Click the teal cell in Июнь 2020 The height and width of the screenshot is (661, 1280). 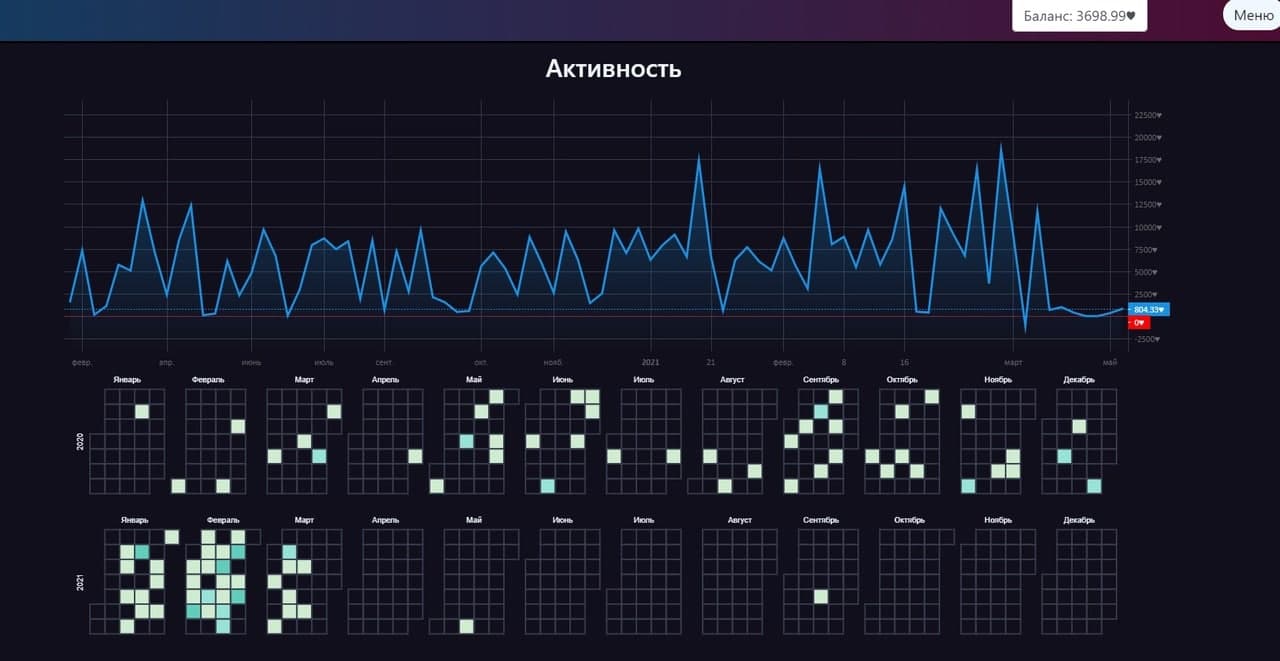pos(548,486)
